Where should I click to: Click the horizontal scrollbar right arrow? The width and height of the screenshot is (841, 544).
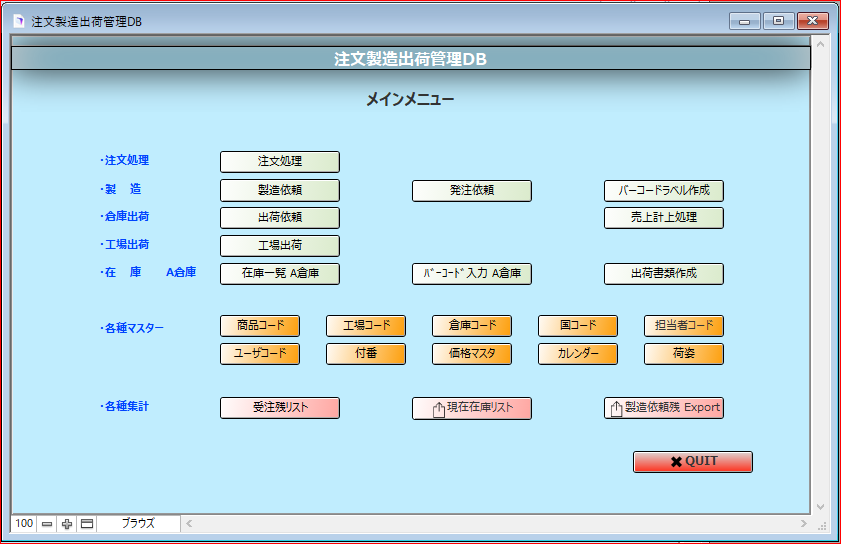click(803, 524)
